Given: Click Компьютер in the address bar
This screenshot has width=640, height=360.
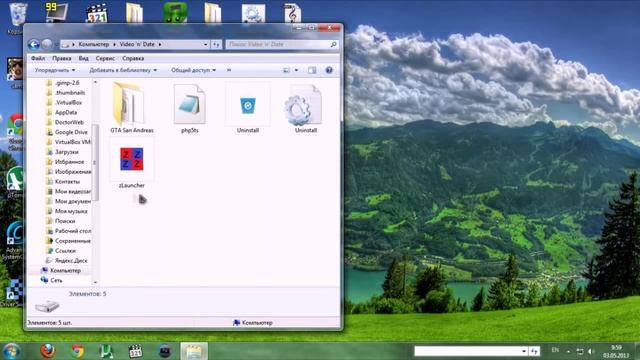Looking at the screenshot, I should coord(93,44).
